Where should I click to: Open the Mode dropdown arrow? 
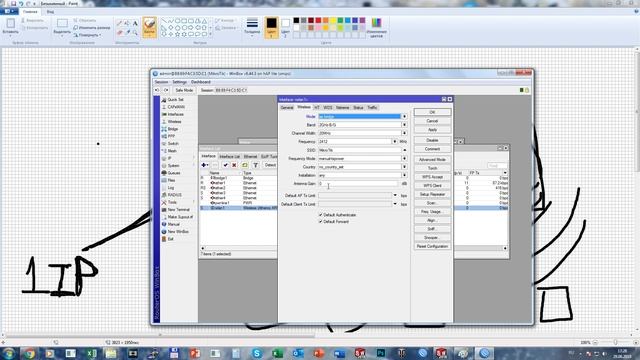[x=404, y=116]
